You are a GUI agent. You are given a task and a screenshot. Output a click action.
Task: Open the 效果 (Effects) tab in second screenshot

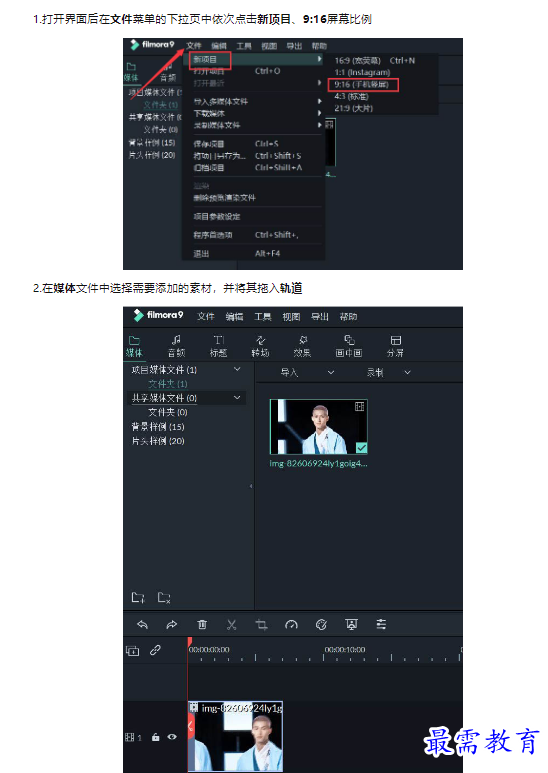pyautogui.click(x=303, y=346)
